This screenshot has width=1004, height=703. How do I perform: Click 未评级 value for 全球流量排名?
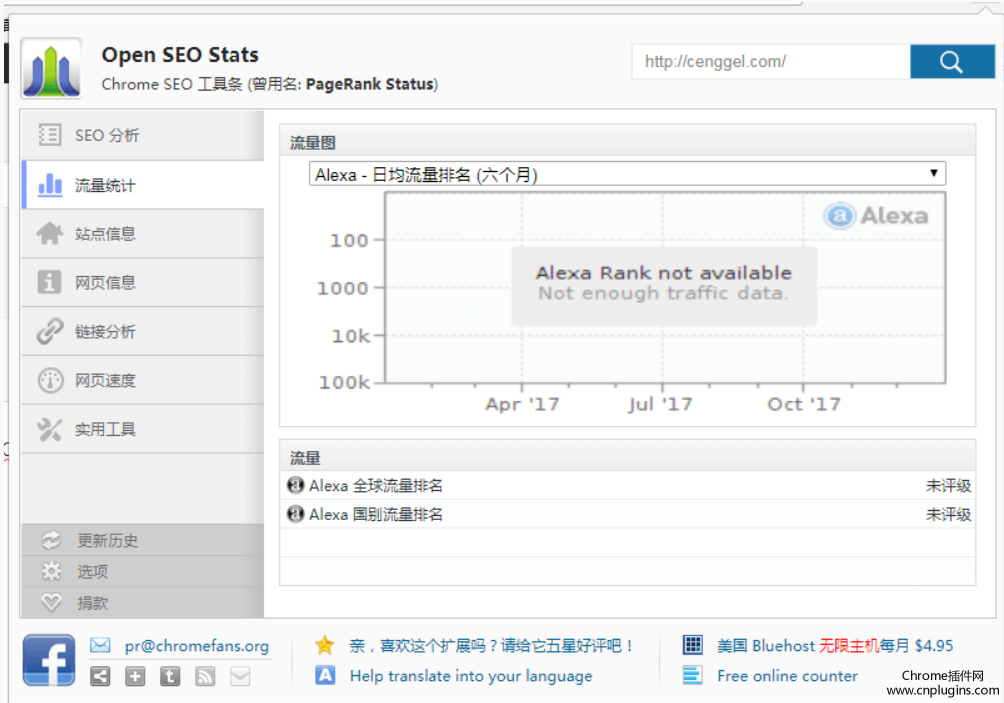click(x=948, y=486)
